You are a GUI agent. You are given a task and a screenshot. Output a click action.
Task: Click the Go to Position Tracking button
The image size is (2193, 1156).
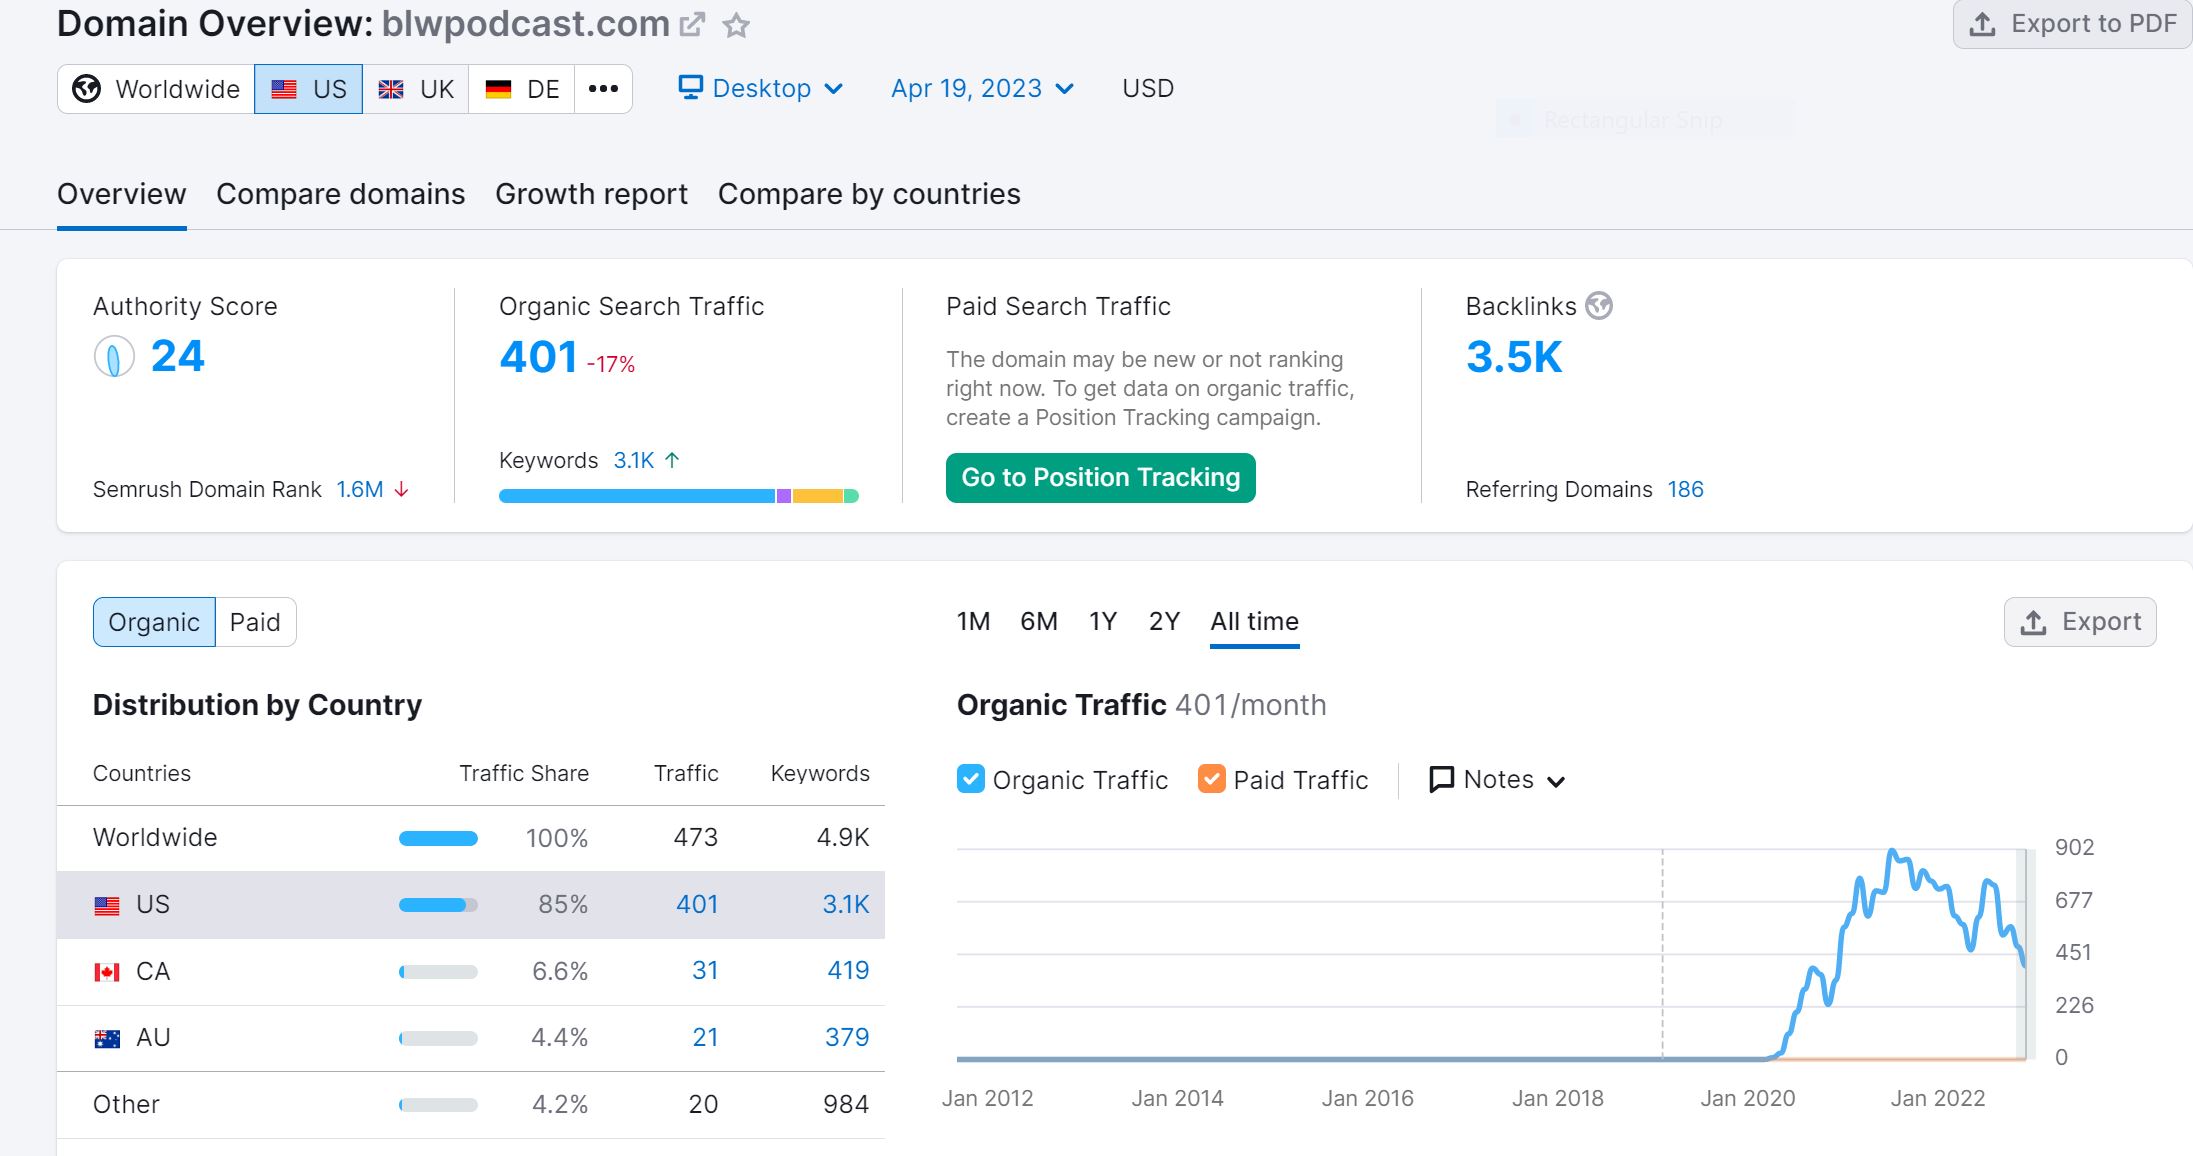click(1100, 478)
